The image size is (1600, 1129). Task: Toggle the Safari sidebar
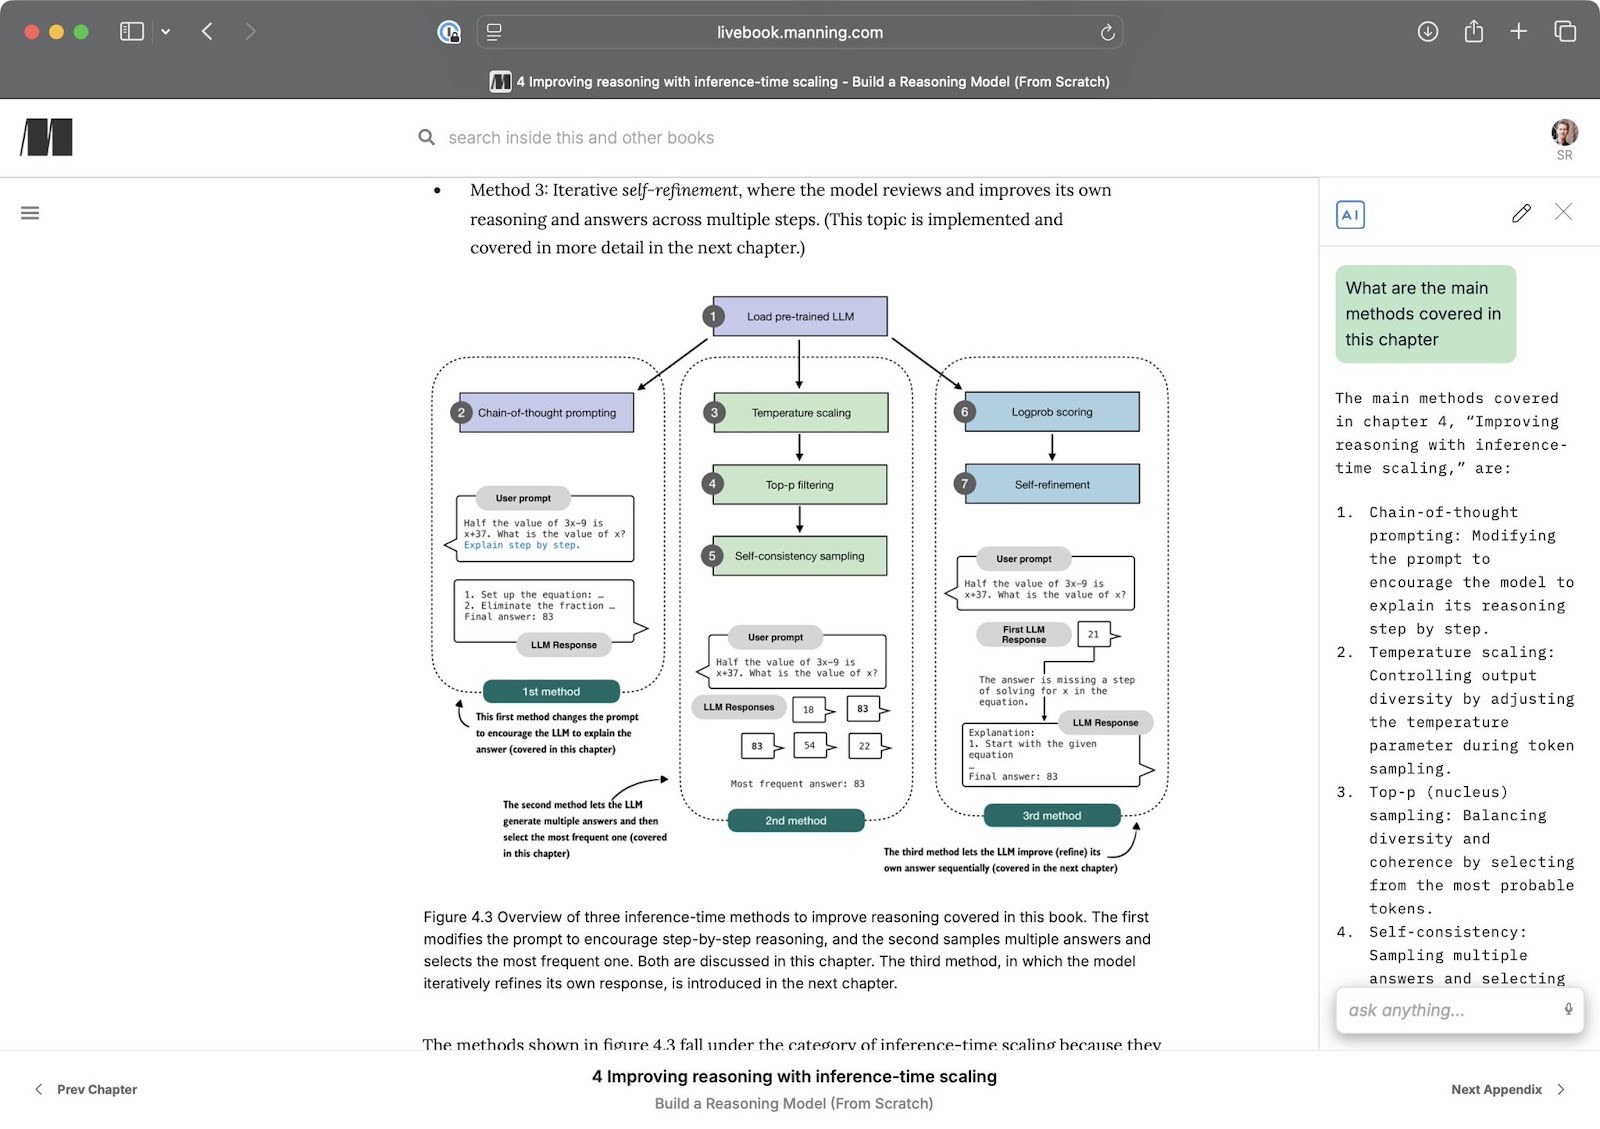tap(132, 32)
